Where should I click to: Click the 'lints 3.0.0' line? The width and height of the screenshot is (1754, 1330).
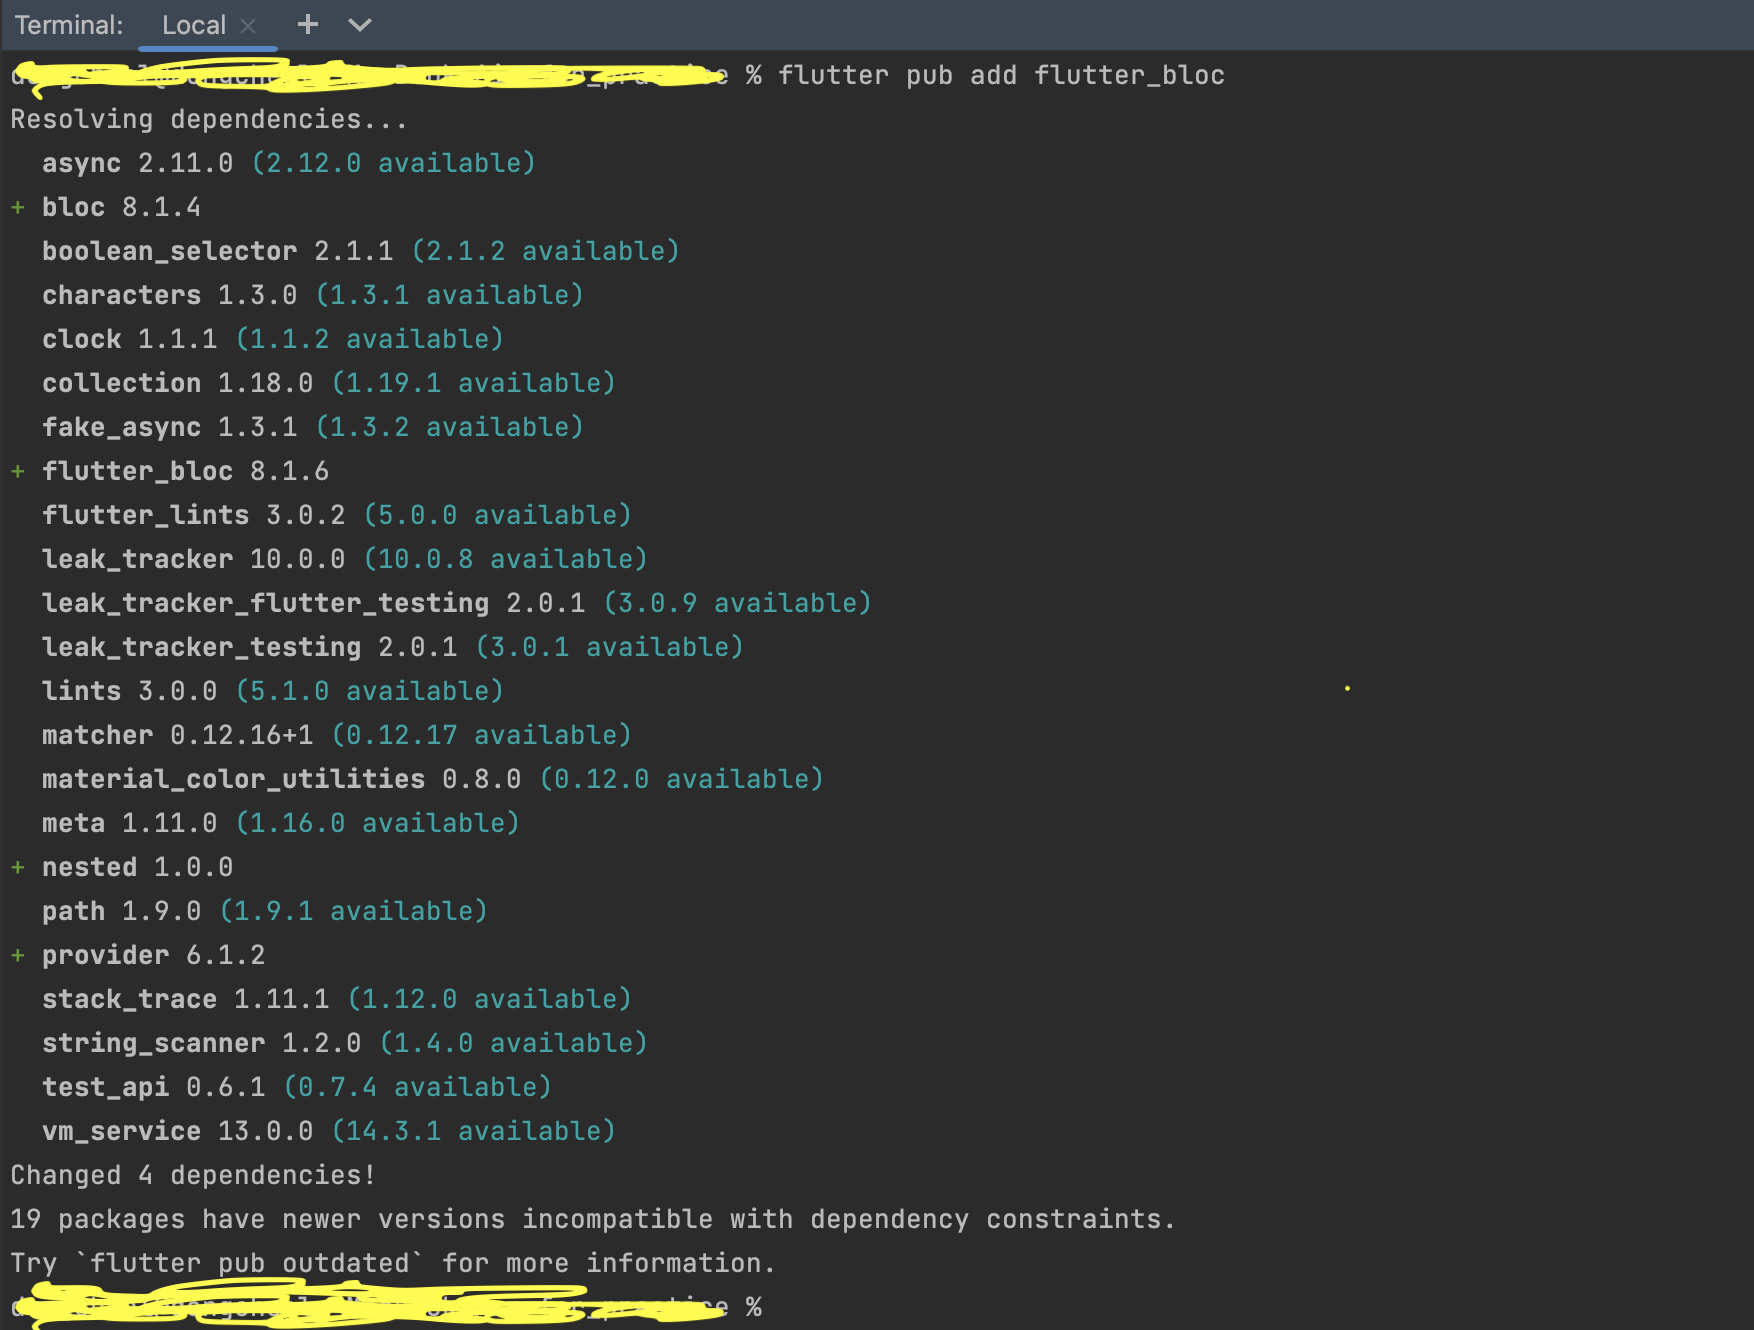click(x=273, y=691)
